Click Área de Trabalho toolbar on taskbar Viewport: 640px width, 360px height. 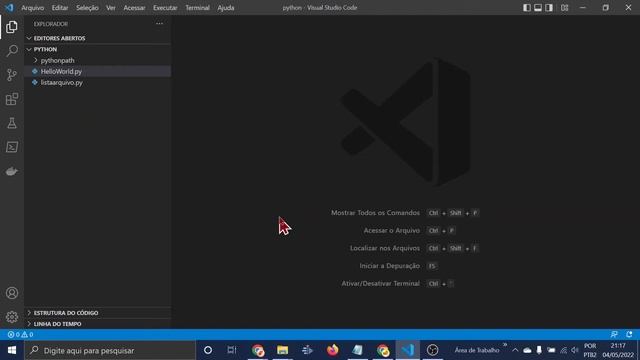tap(477, 350)
